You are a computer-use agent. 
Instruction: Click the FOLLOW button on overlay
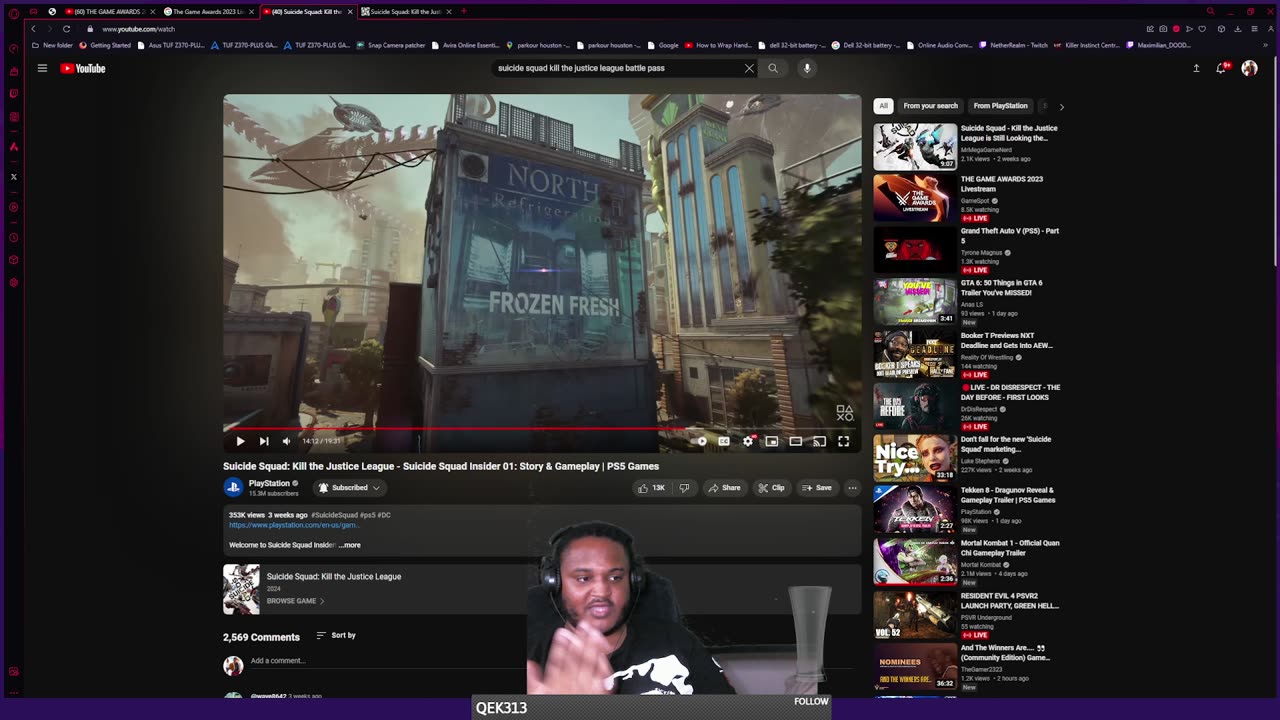(x=811, y=702)
